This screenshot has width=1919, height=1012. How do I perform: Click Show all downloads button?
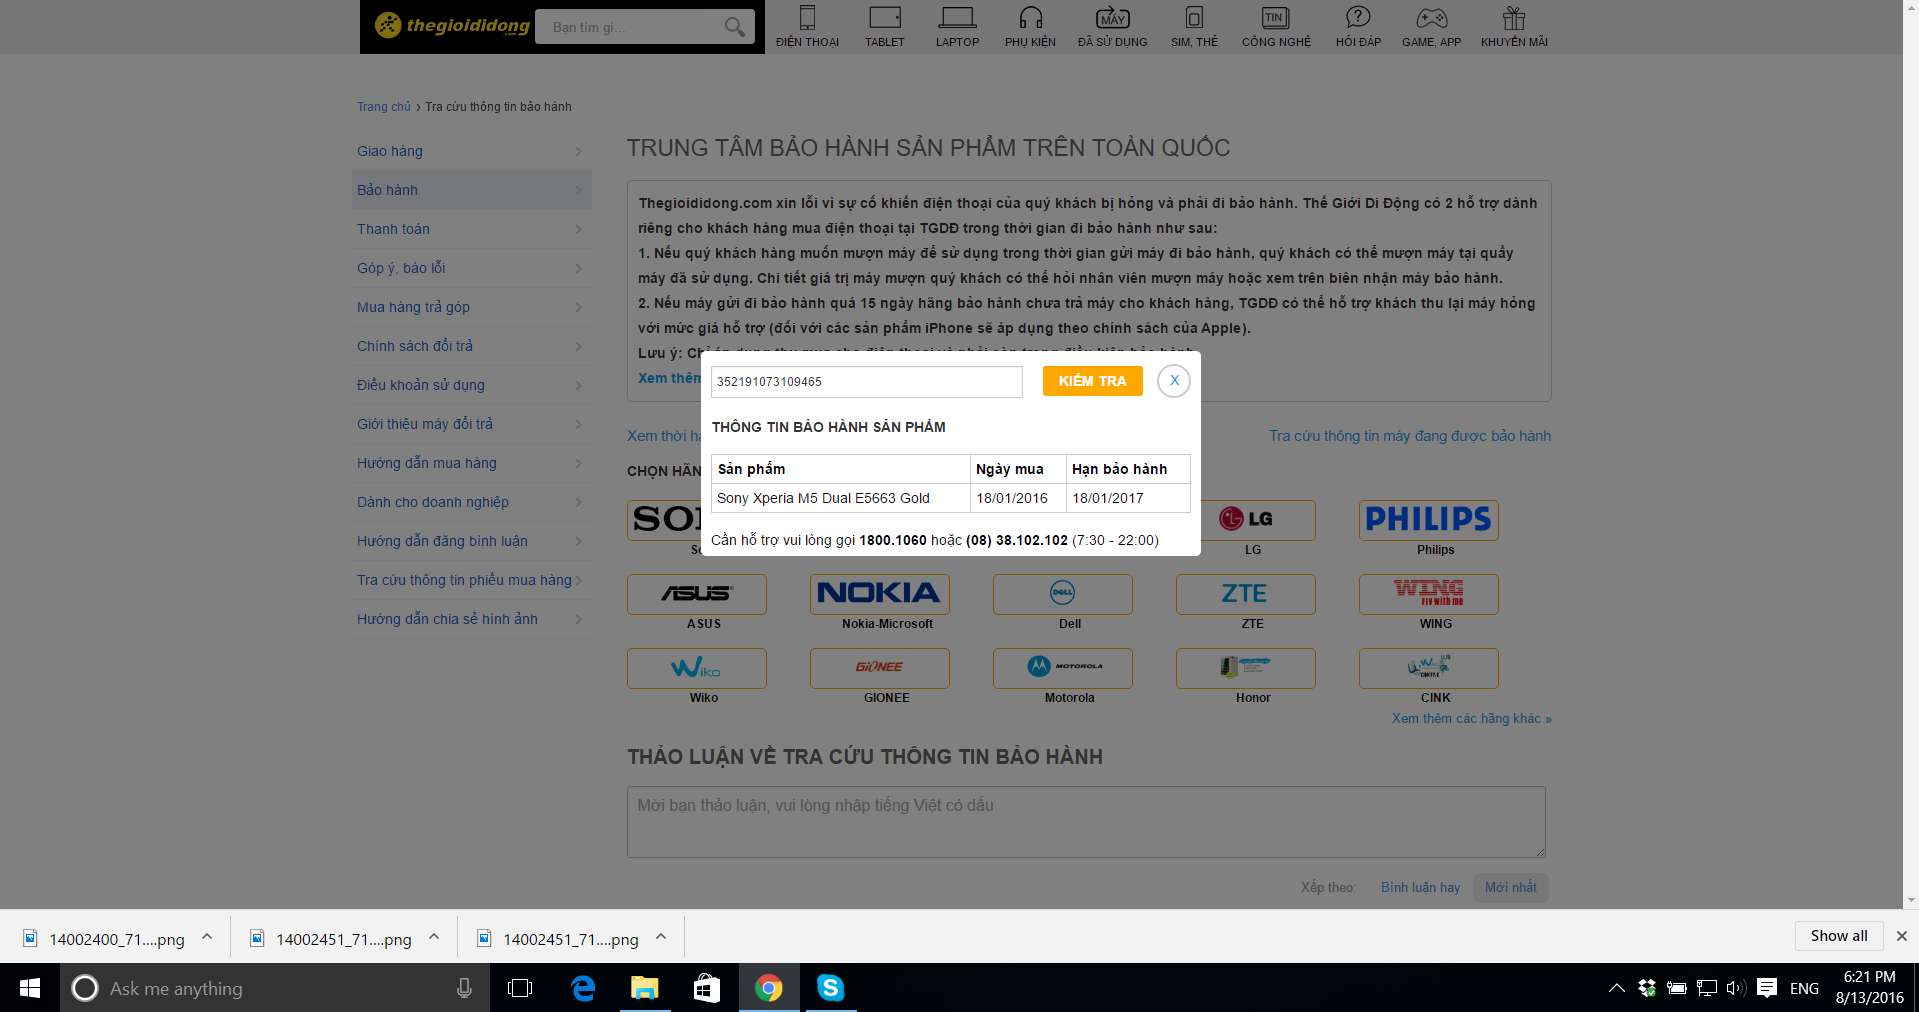click(1839, 936)
